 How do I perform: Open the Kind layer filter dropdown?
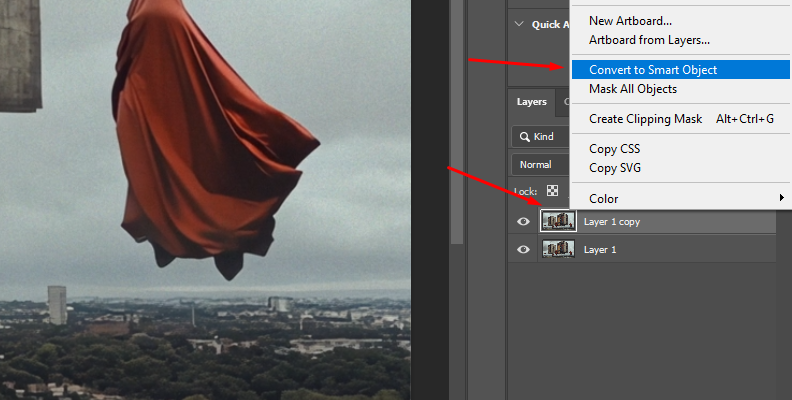(540, 136)
